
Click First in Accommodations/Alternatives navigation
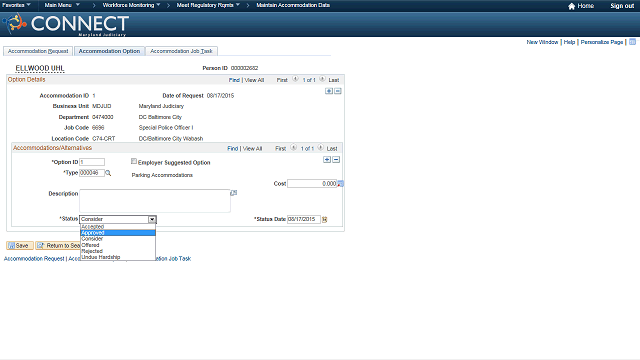coord(280,149)
